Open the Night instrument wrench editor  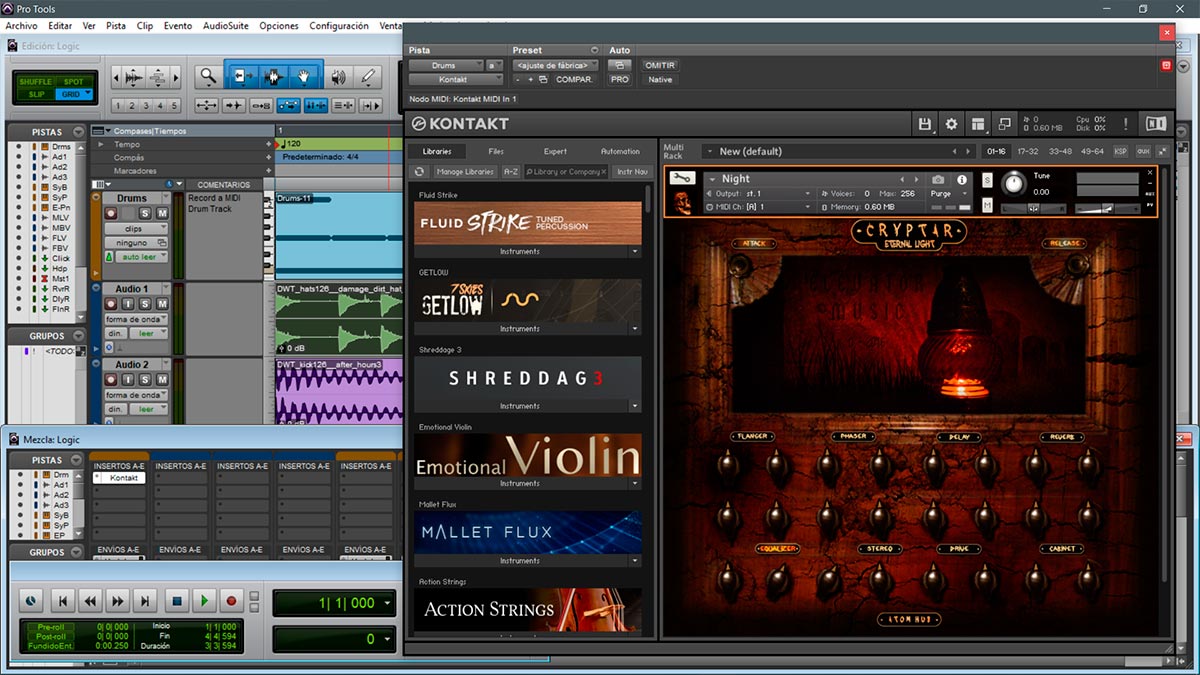tap(683, 178)
